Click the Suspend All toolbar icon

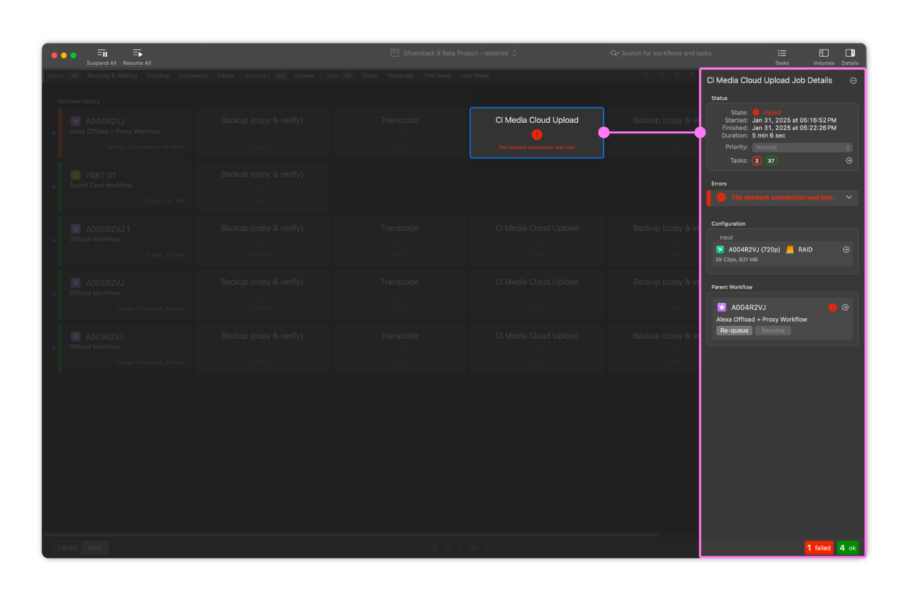[102, 53]
